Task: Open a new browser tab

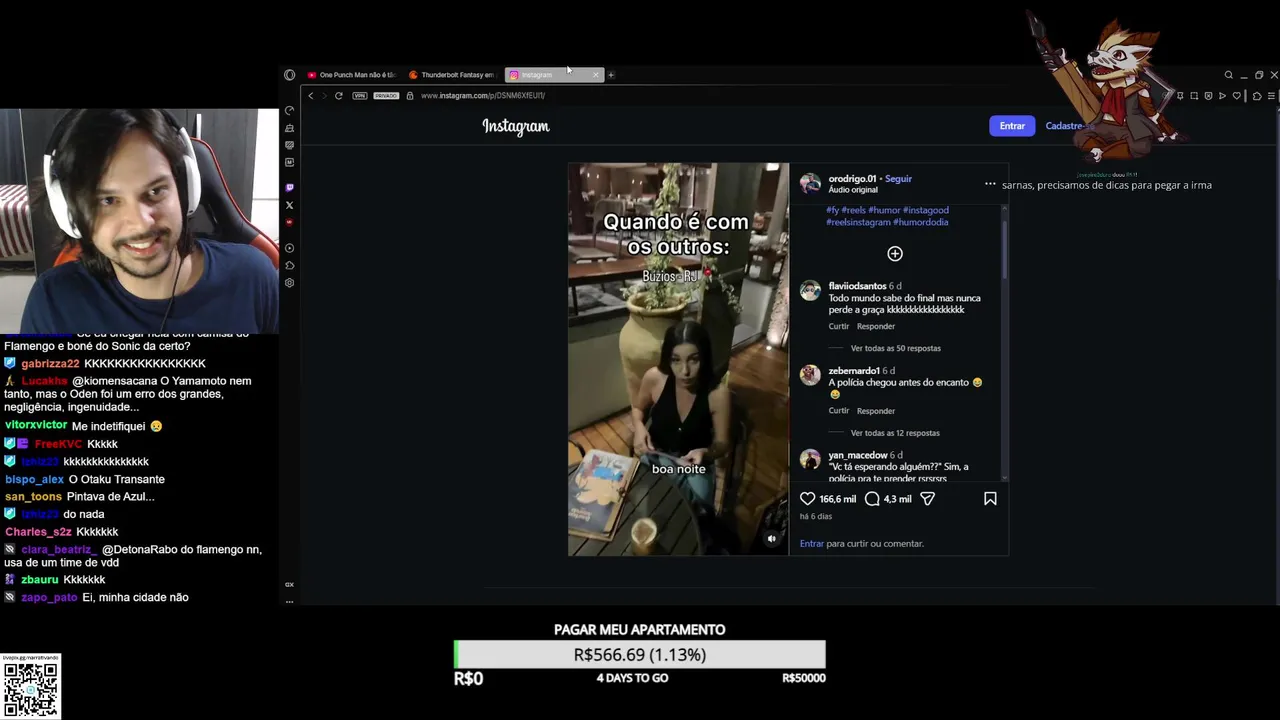Action: coord(611,75)
